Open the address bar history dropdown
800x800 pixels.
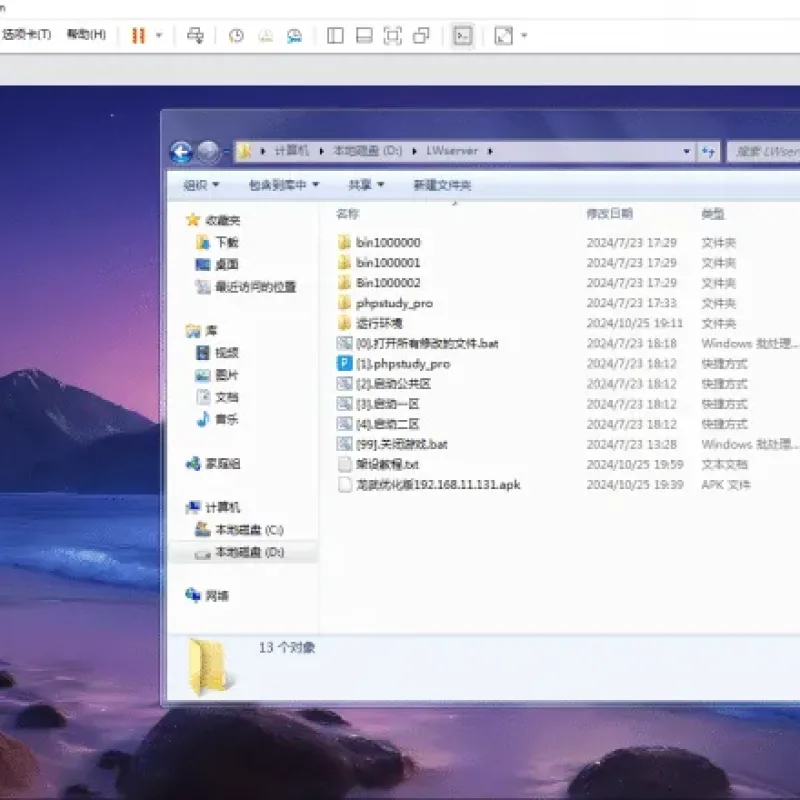[687, 151]
